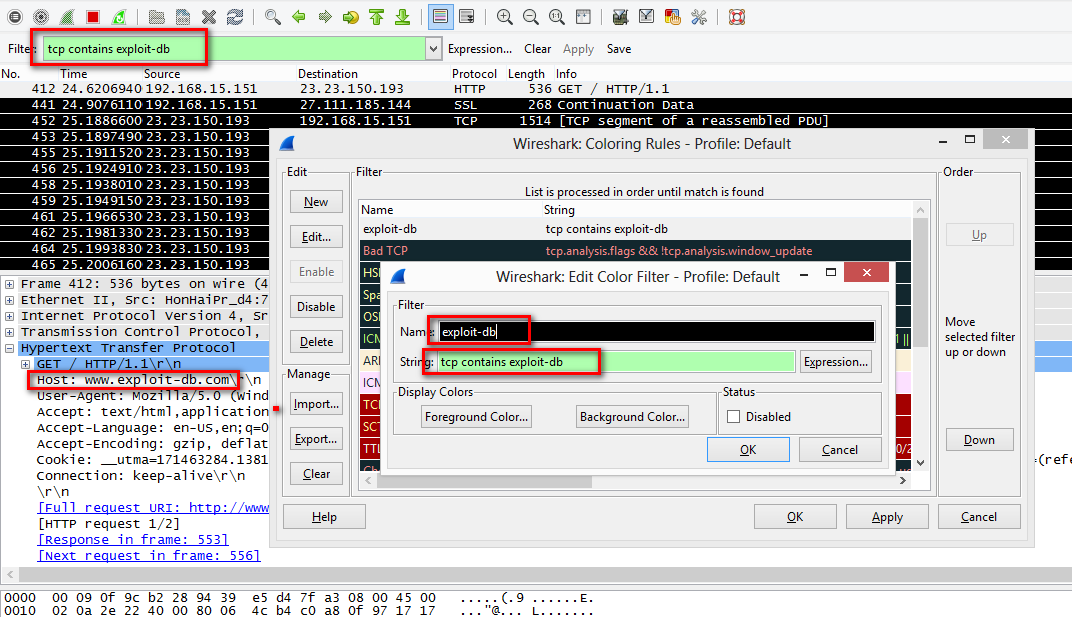The width and height of the screenshot is (1072, 617).
Task: Open the display filter history dropdown
Action: (x=433, y=49)
